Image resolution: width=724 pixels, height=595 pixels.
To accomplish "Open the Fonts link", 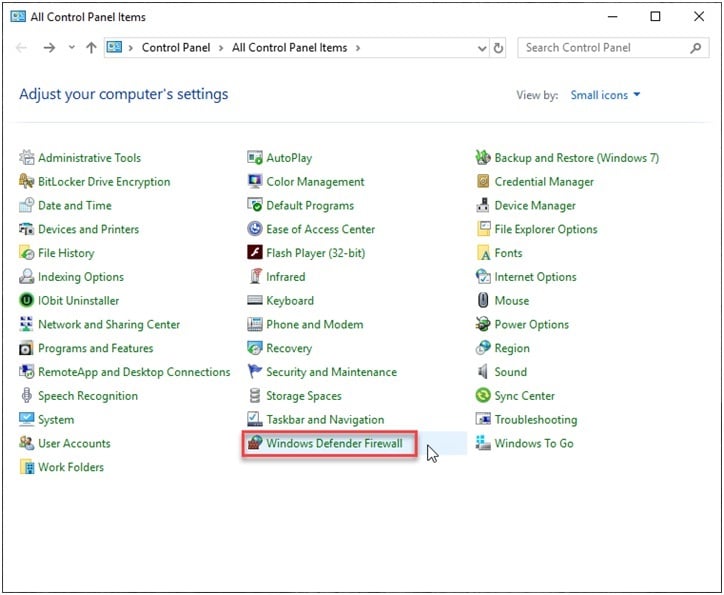I will pyautogui.click(x=508, y=253).
